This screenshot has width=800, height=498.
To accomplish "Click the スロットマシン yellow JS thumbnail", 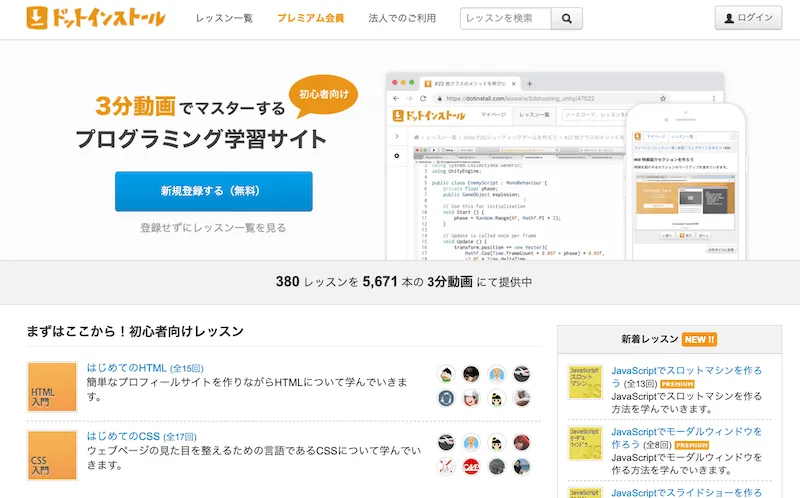I will (x=585, y=382).
